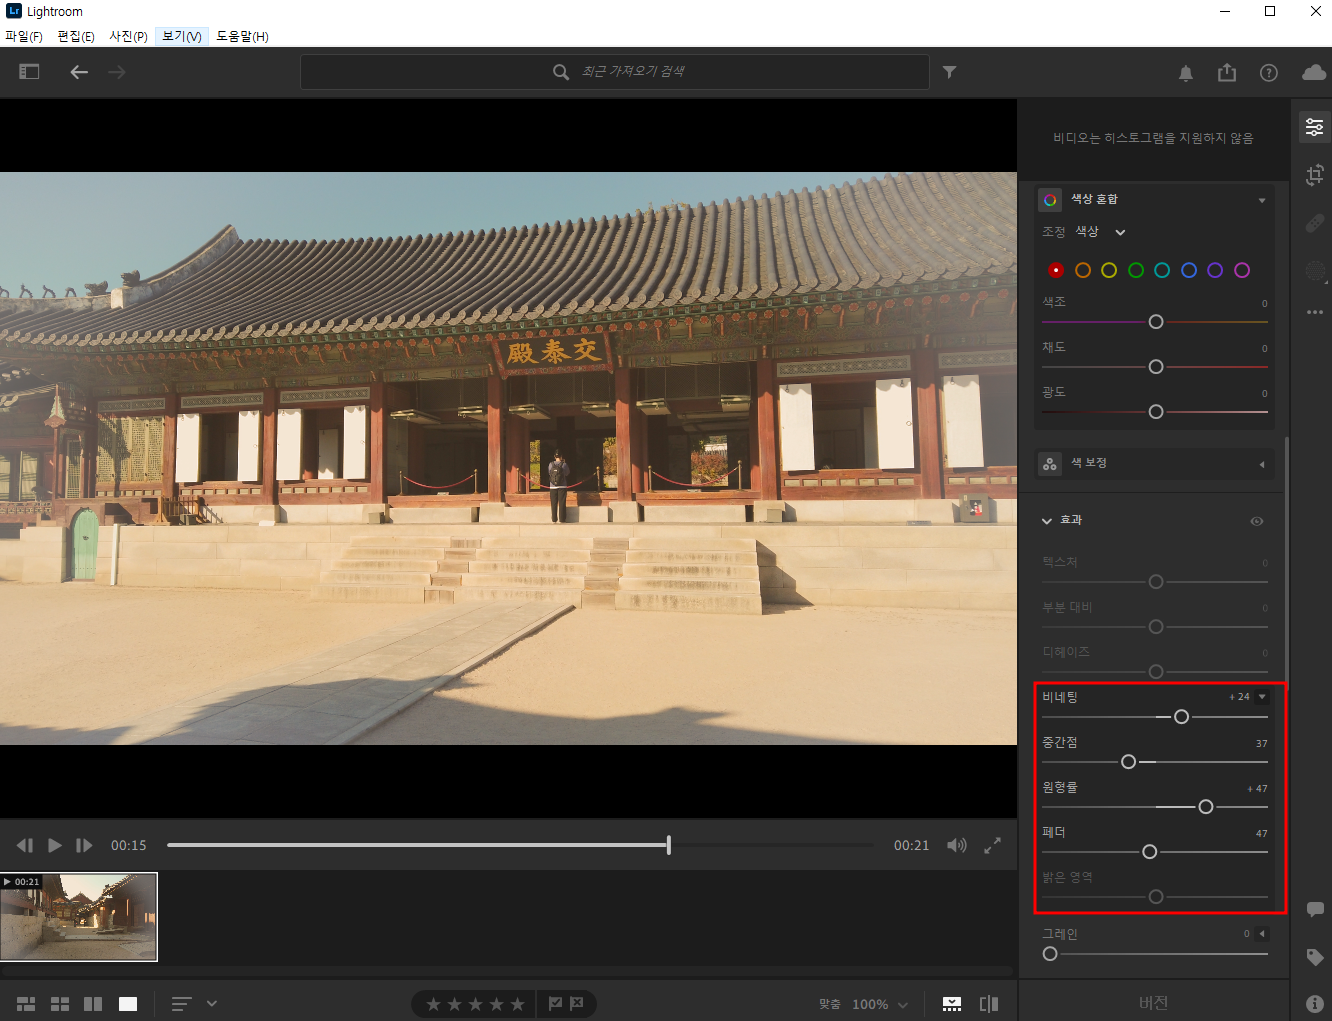
Task: Flag video as rejected
Action: click(577, 1004)
